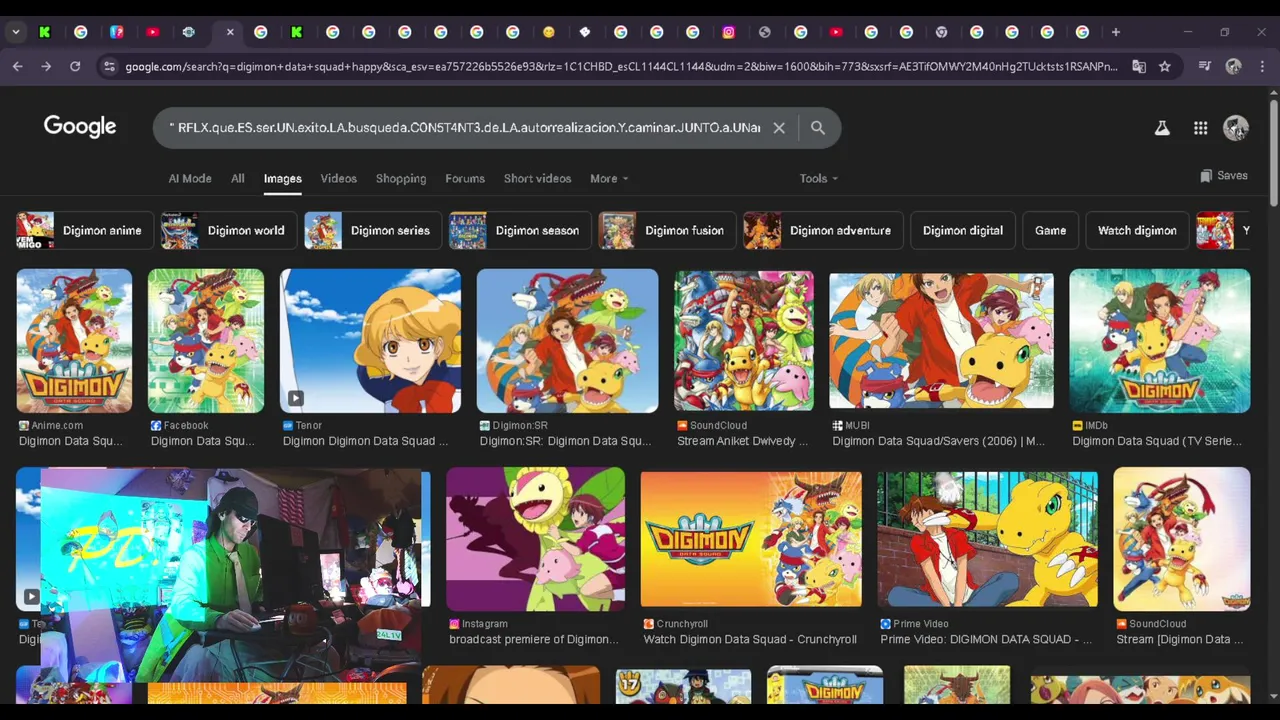Open the Saves collection
The height and width of the screenshot is (720, 1280).
(x=1224, y=175)
